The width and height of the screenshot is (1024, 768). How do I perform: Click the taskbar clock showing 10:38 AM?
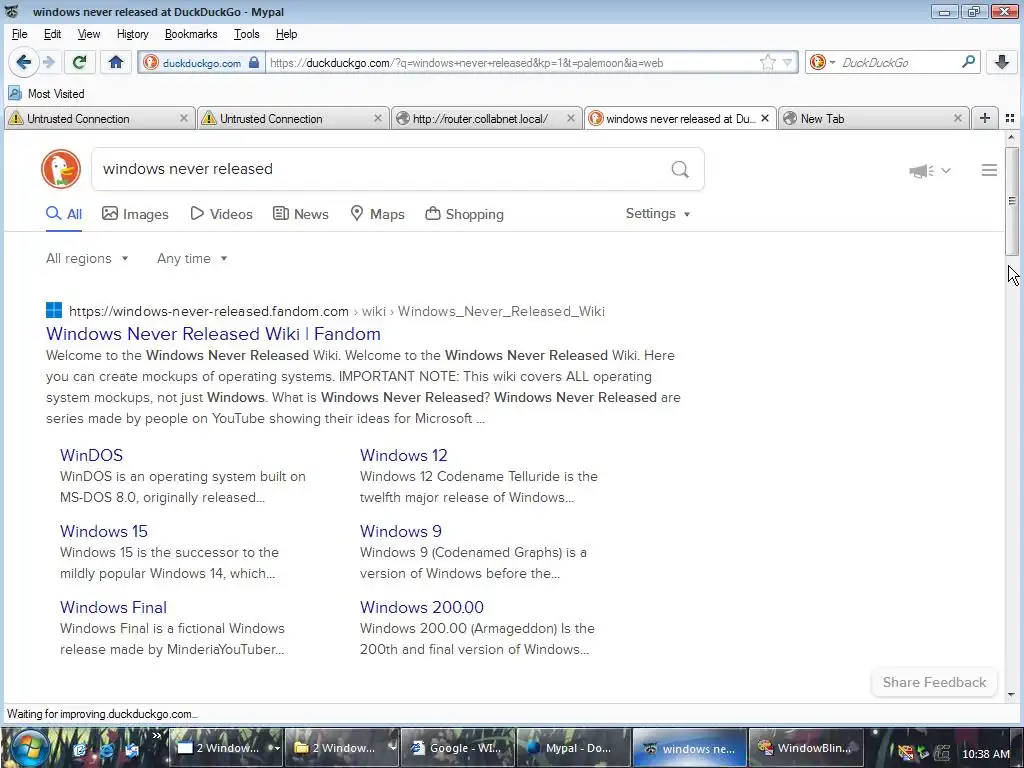(x=985, y=754)
